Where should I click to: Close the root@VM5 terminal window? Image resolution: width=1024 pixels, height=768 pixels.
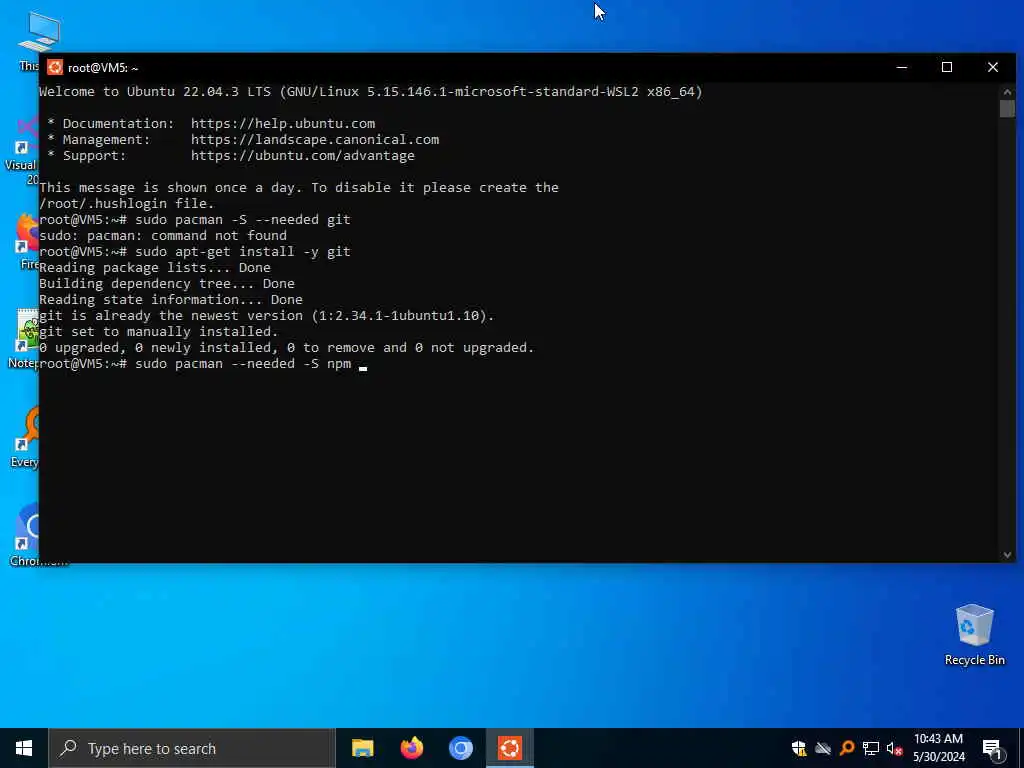pyautogui.click(x=993, y=67)
